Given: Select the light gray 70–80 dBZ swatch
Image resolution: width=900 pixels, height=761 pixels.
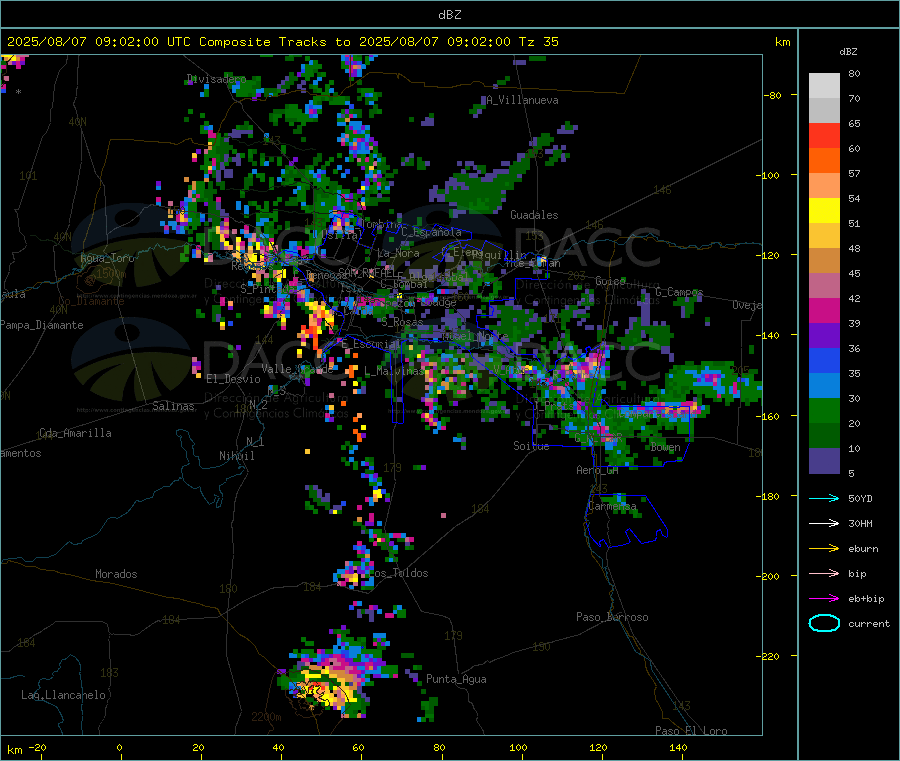Looking at the screenshot, I should (x=824, y=86).
